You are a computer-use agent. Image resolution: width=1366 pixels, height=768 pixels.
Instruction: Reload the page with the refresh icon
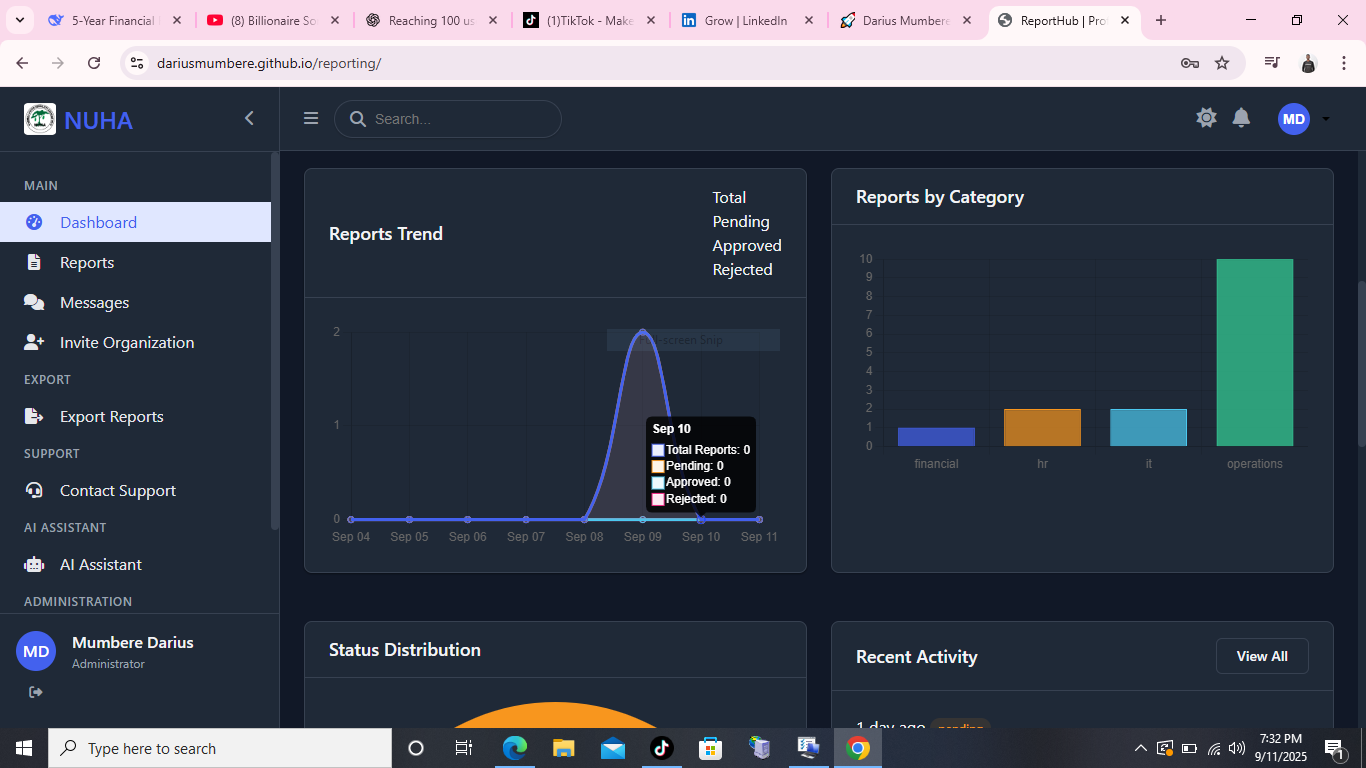(94, 63)
